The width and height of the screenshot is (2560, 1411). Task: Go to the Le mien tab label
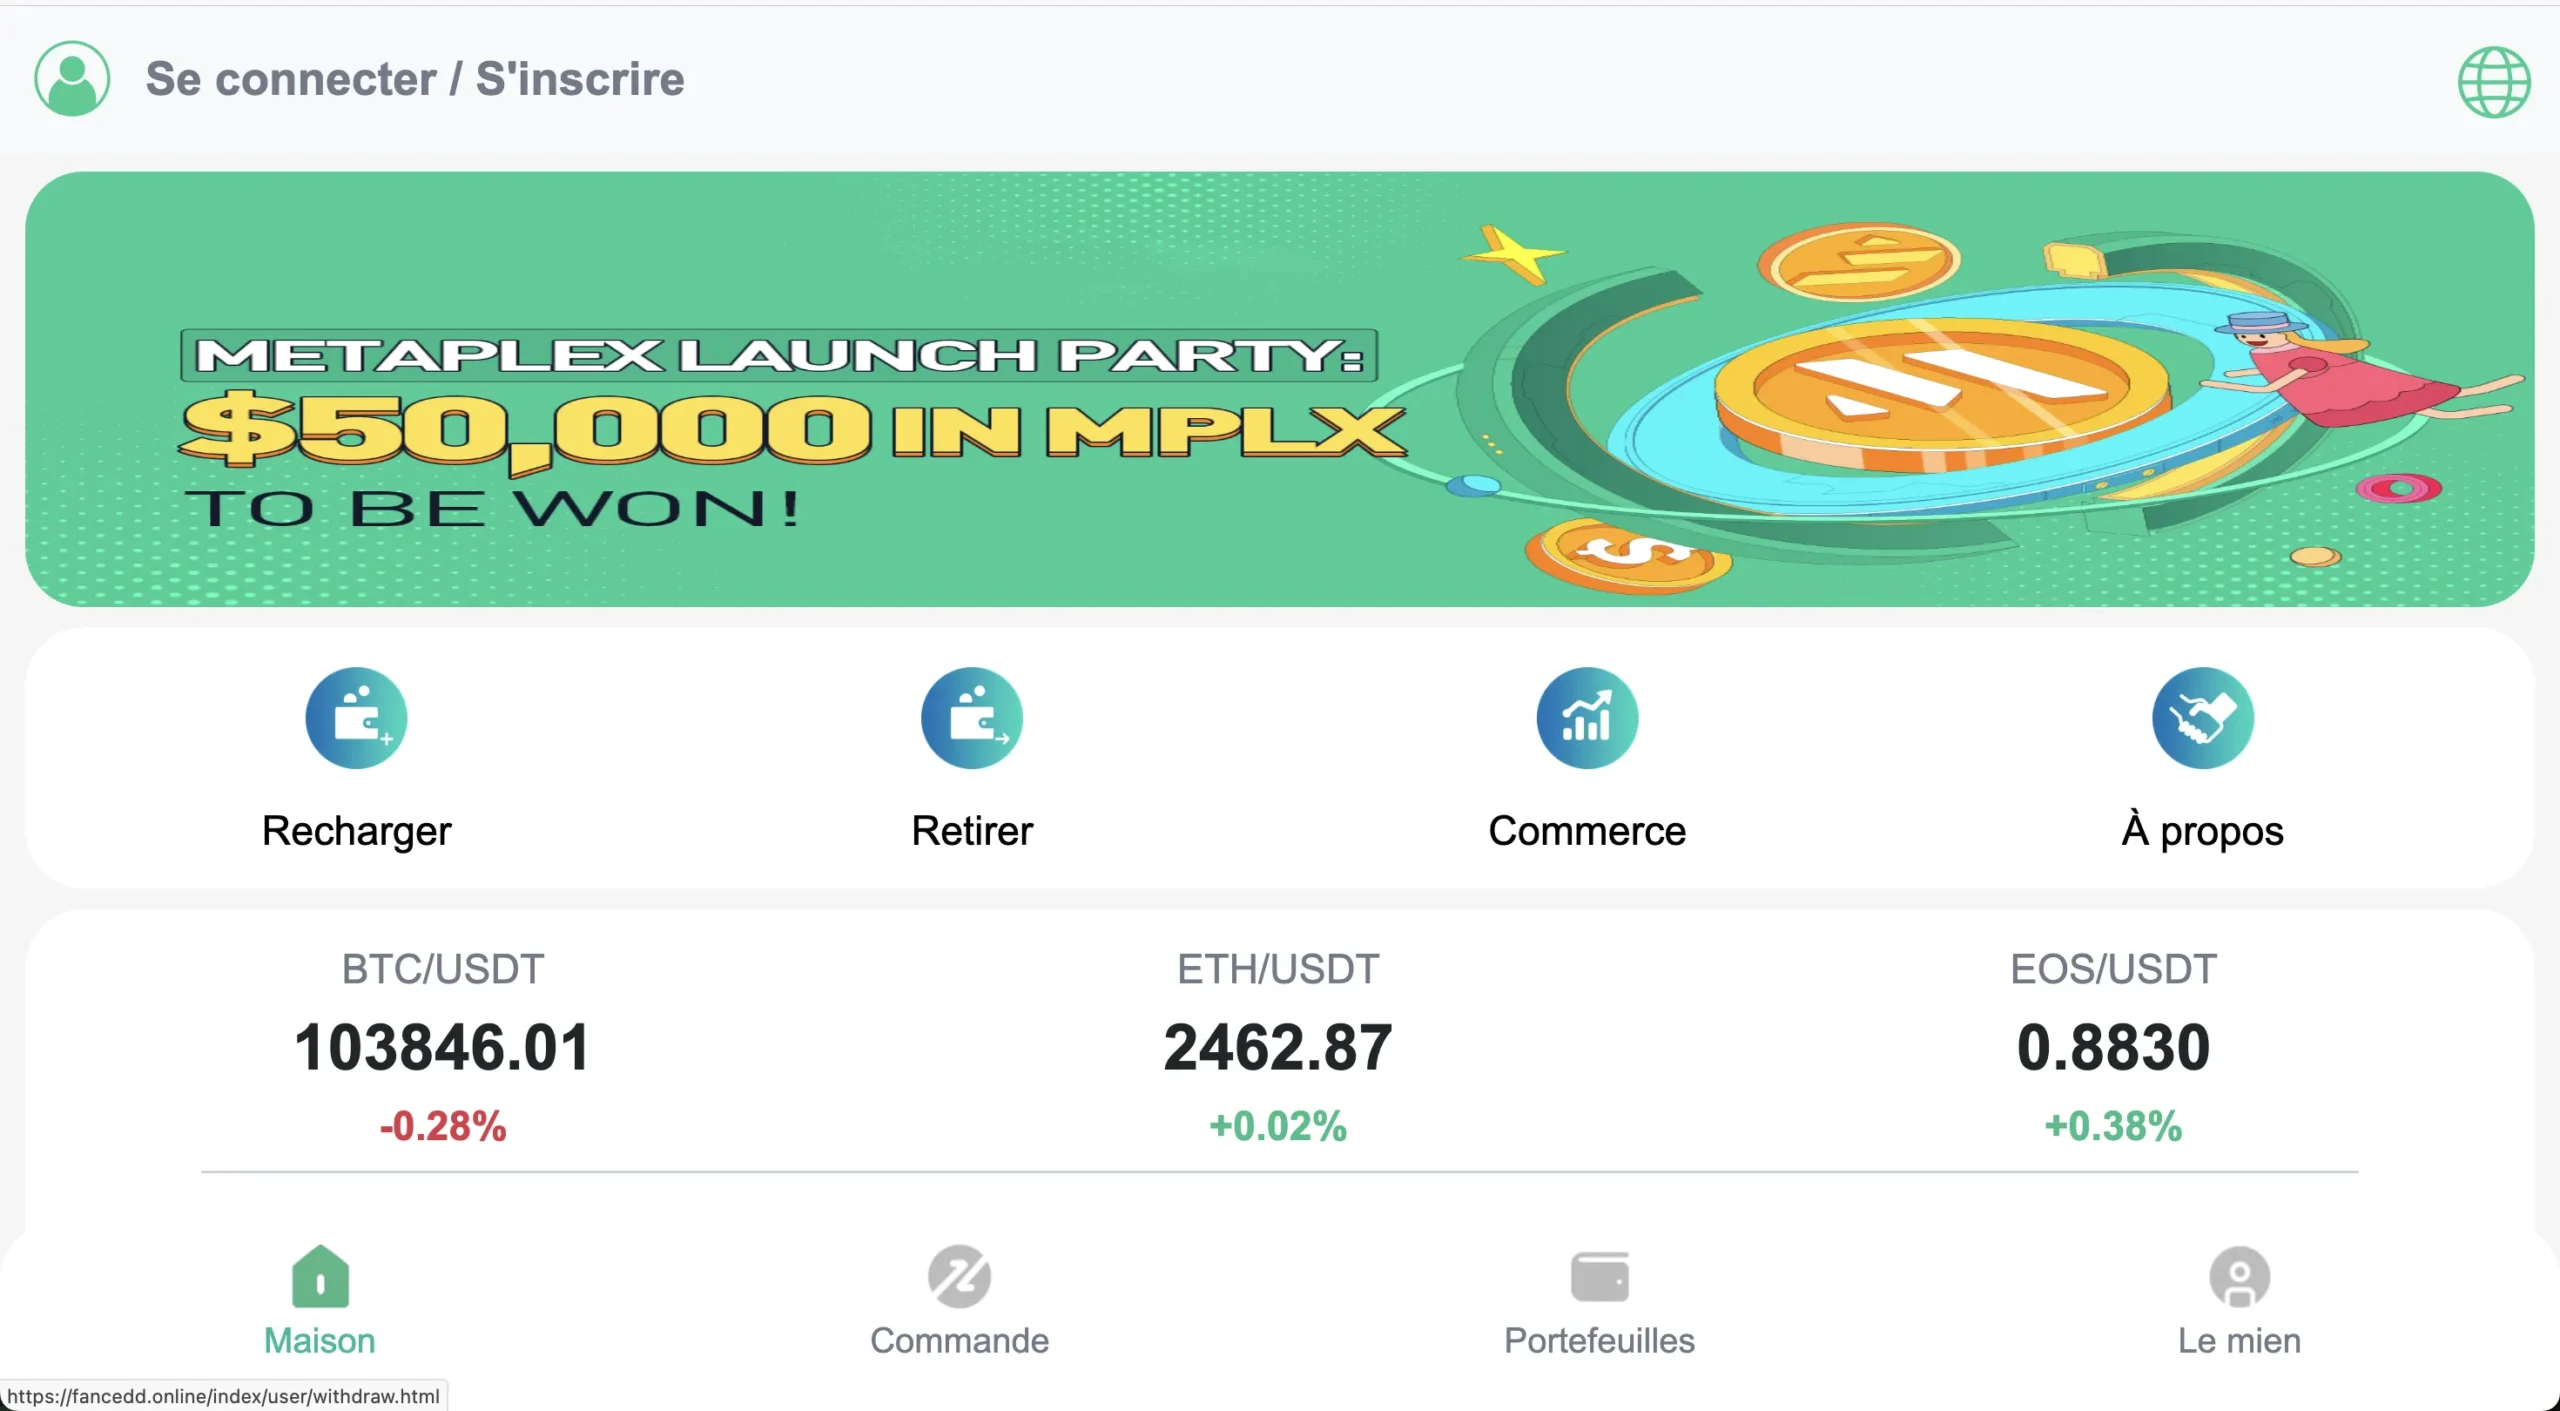2240,1340
